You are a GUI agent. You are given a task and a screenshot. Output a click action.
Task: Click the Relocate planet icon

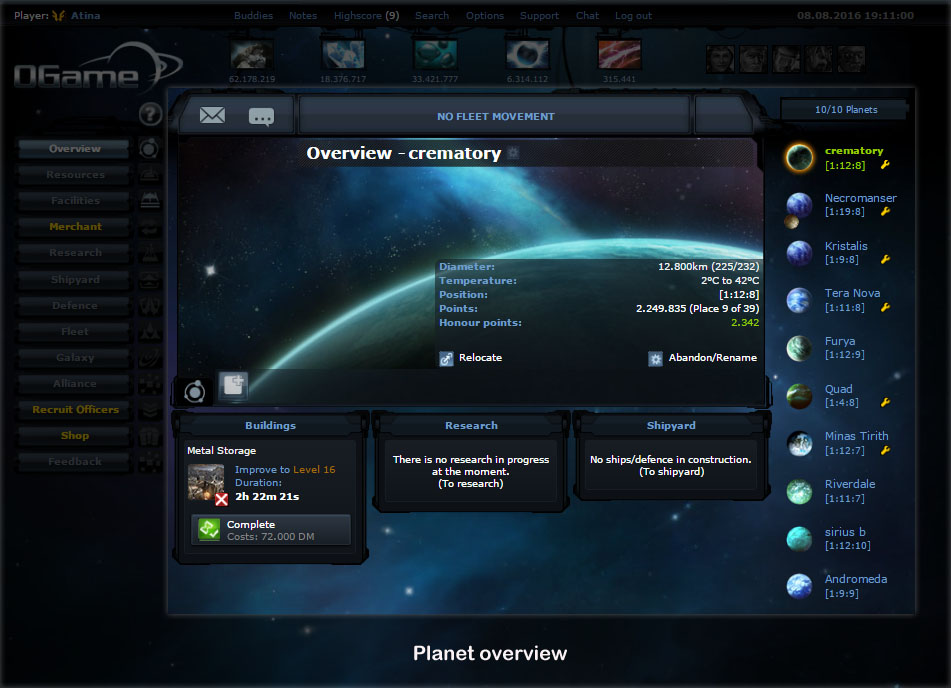click(x=446, y=359)
